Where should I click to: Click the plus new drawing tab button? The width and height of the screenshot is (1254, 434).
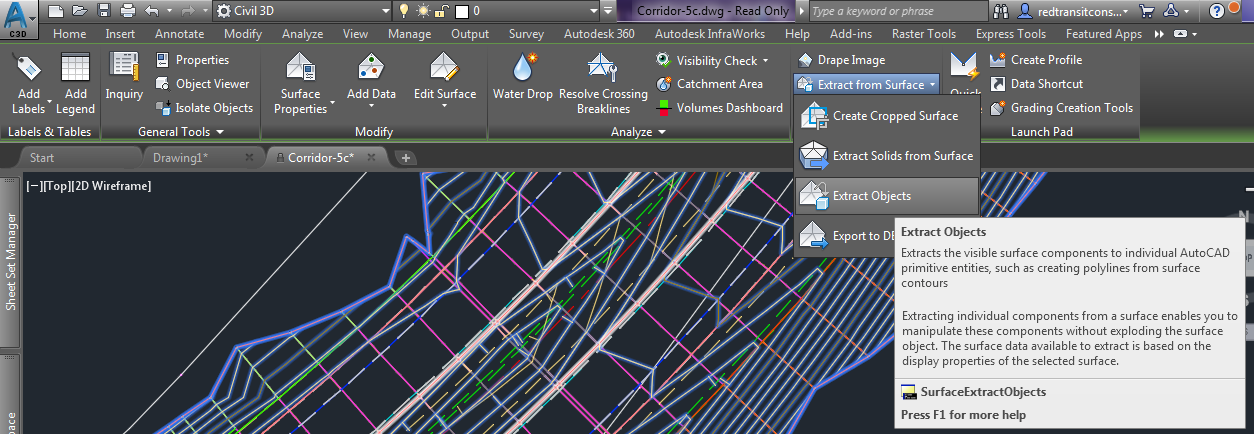click(405, 158)
